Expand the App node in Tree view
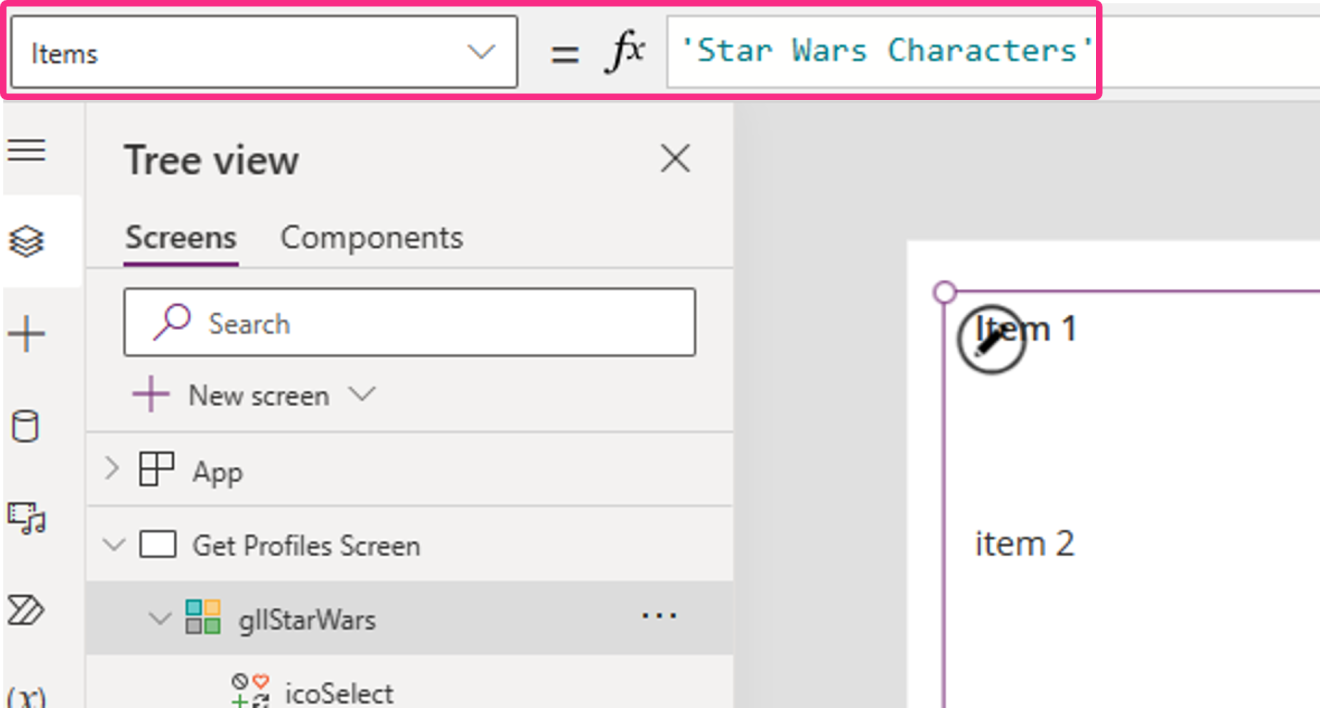The image size is (1320, 708). click(113, 470)
